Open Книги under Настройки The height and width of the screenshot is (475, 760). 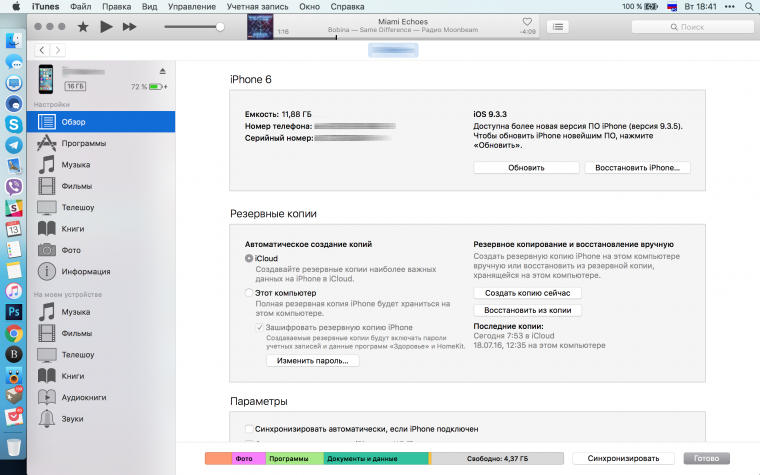[101, 229]
